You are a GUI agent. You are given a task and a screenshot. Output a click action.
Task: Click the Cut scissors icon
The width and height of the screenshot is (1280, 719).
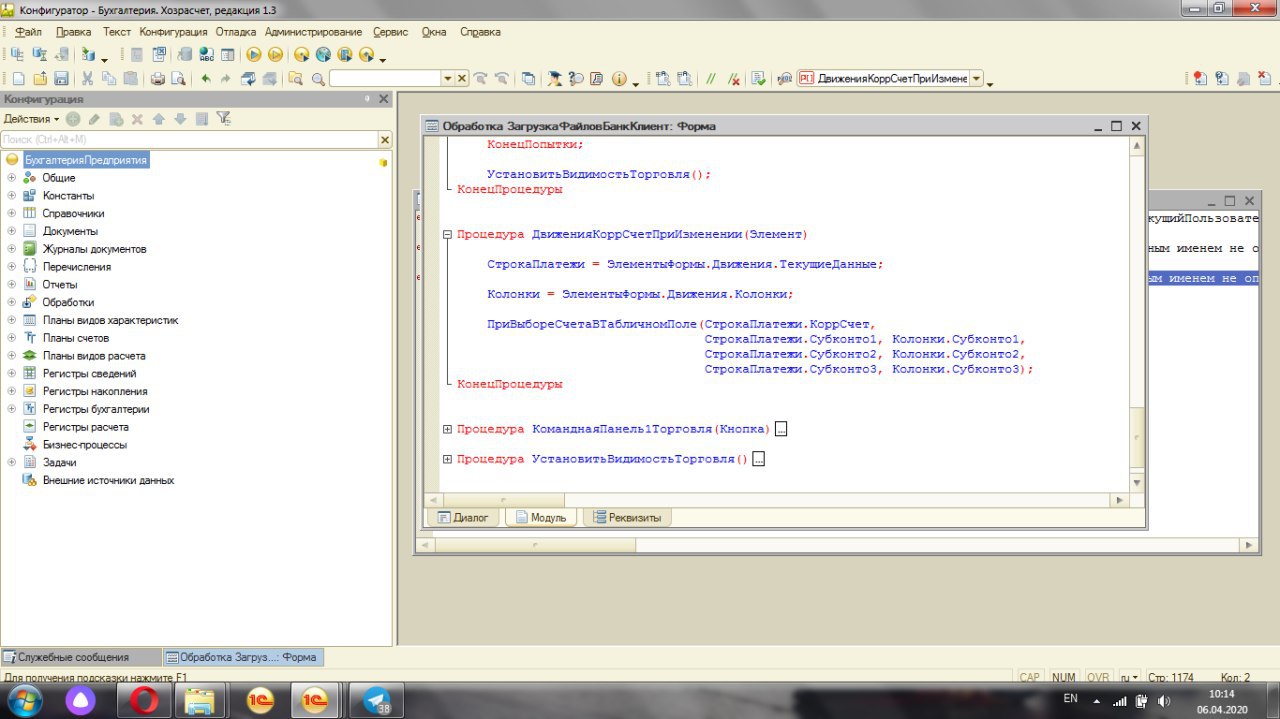tap(87, 78)
